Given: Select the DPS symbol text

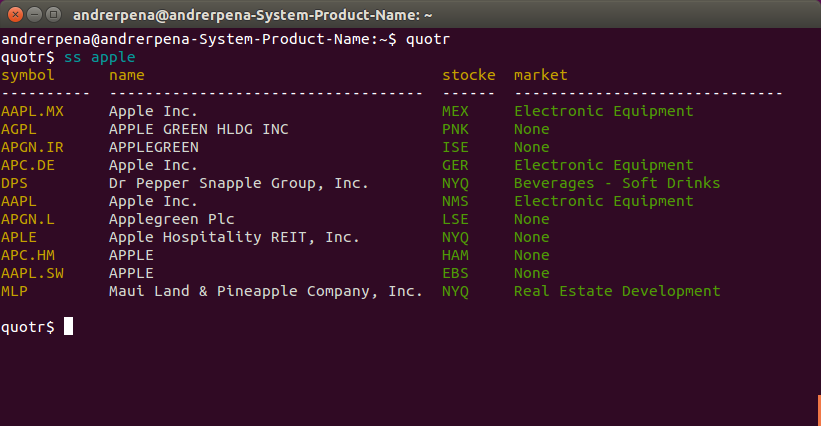Looking at the screenshot, I should [14, 183].
